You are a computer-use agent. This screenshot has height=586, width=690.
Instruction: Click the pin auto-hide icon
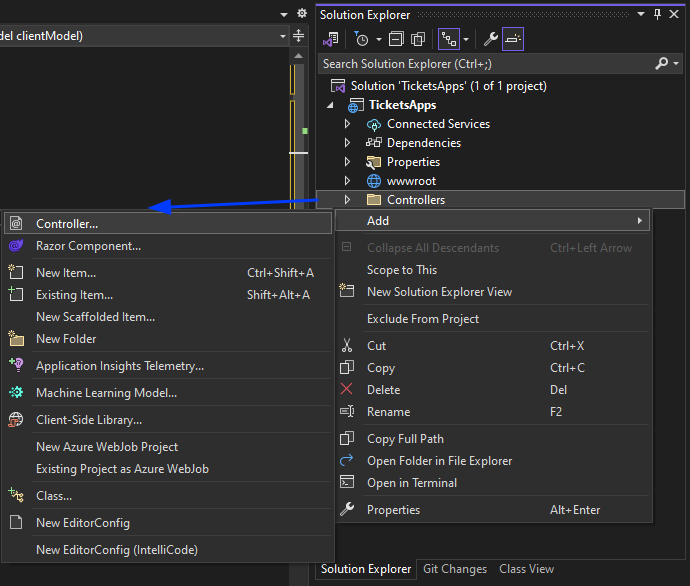click(657, 15)
